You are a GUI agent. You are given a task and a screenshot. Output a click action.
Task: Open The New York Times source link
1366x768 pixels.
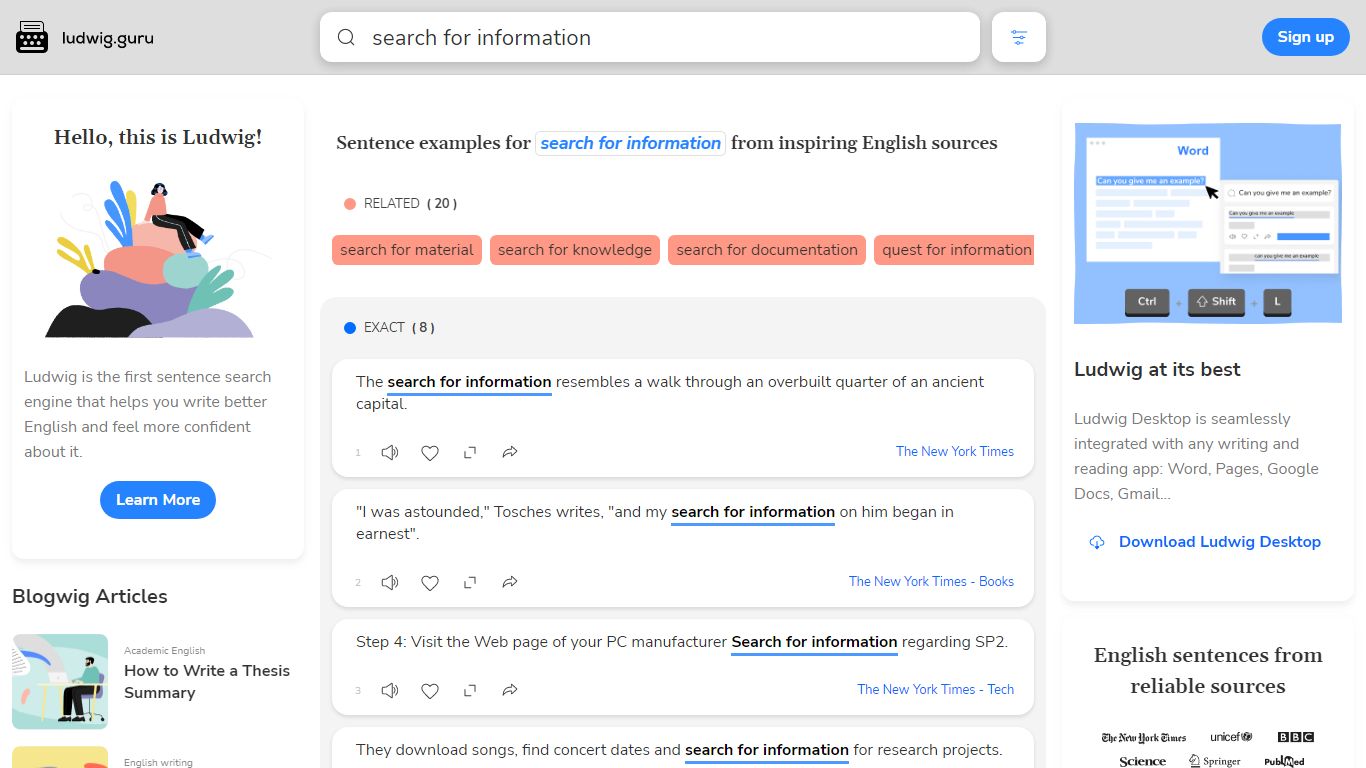955,452
